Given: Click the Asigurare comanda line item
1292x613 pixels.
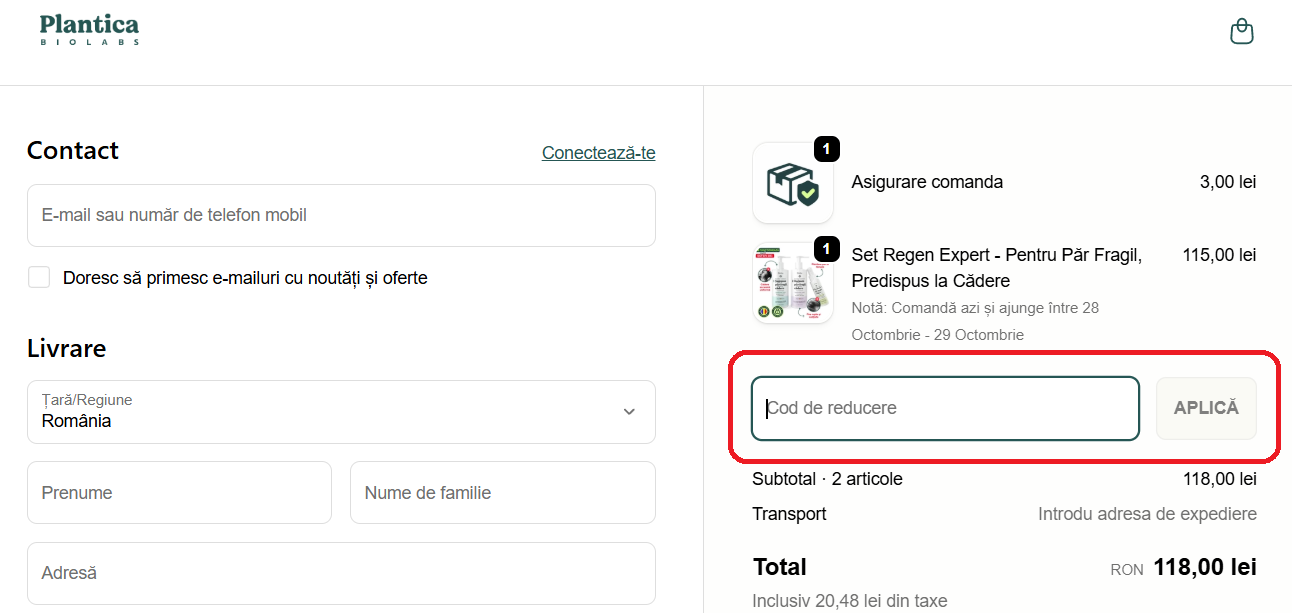Looking at the screenshot, I should pos(927,182).
